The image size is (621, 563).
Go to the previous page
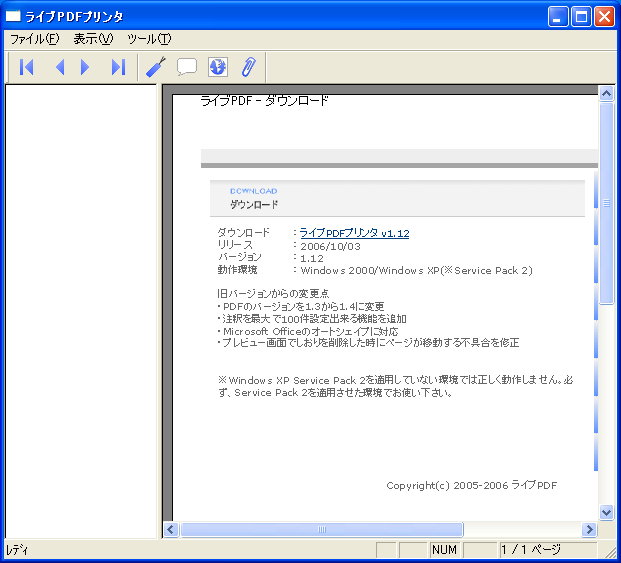tap(59, 67)
